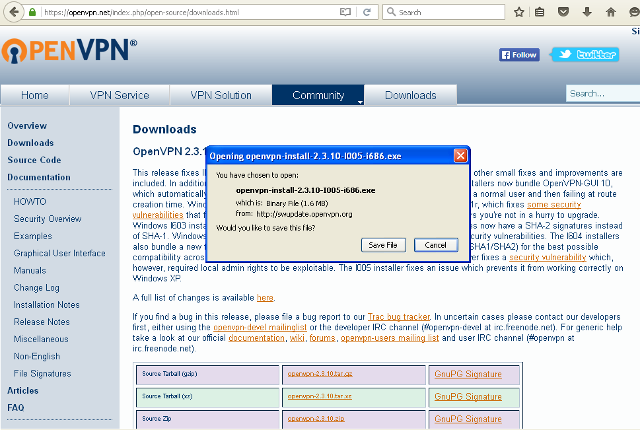The height and width of the screenshot is (430, 640).
Task: Open the openvpn-devel mailinglist link
Action: click(x=260, y=327)
